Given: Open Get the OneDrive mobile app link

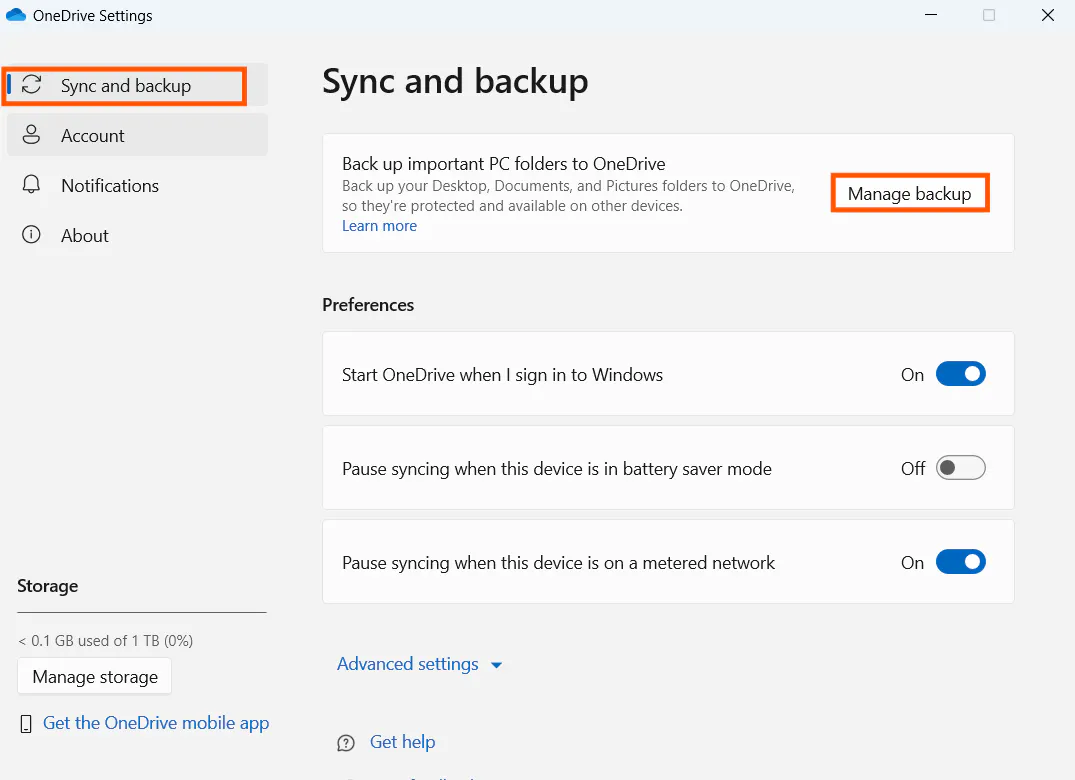Looking at the screenshot, I should point(156,722).
